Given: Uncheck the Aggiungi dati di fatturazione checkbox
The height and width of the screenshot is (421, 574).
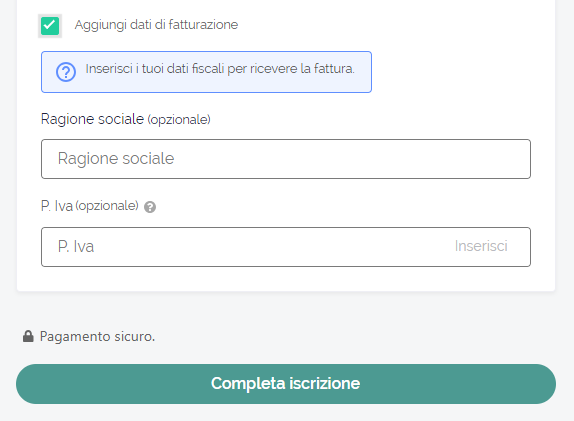Looking at the screenshot, I should pyautogui.click(x=50, y=26).
